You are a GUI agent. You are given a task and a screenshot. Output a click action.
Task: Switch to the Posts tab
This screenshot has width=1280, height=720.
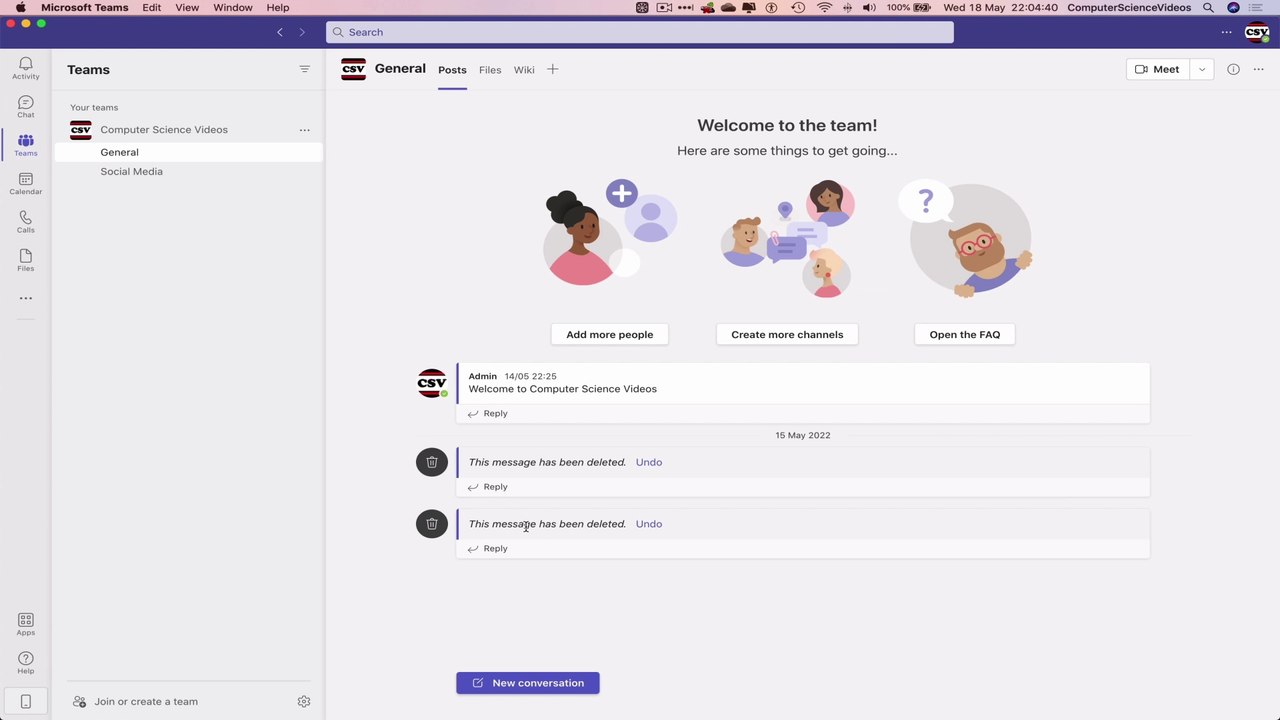click(452, 70)
